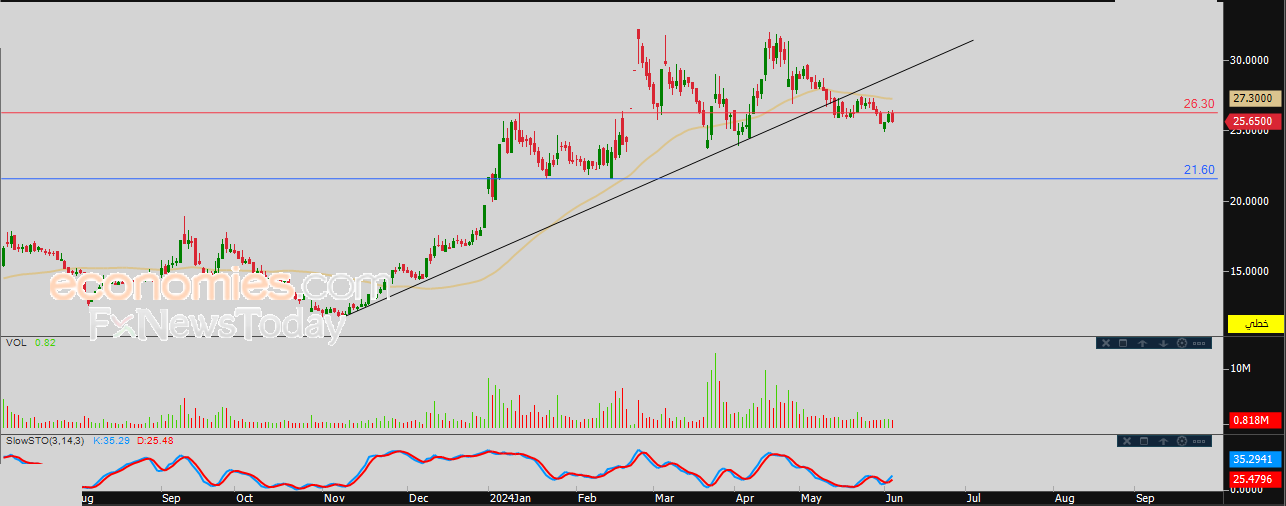The image size is (1286, 506).
Task: Open SlowSTO indicator settings gear
Action: (x=1183, y=441)
